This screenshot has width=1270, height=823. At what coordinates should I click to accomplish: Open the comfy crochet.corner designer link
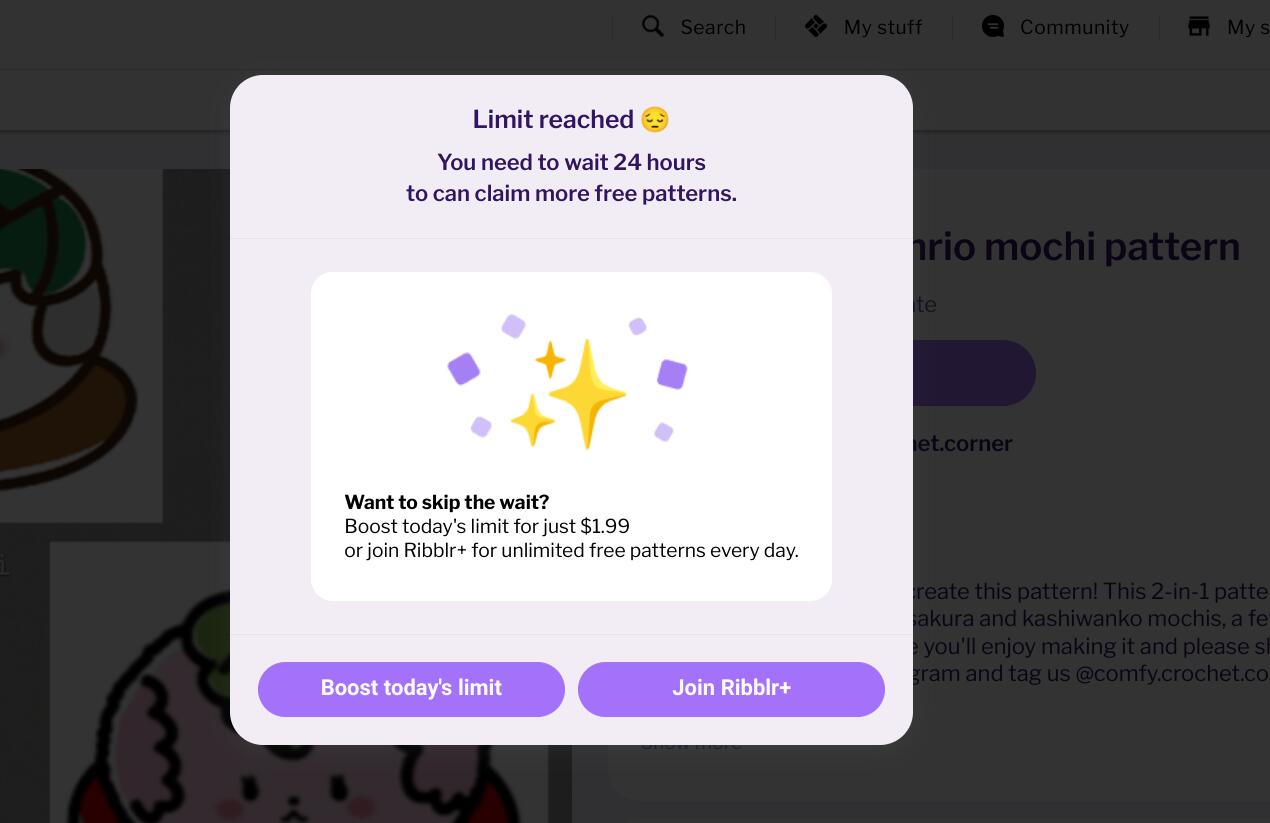coord(963,443)
